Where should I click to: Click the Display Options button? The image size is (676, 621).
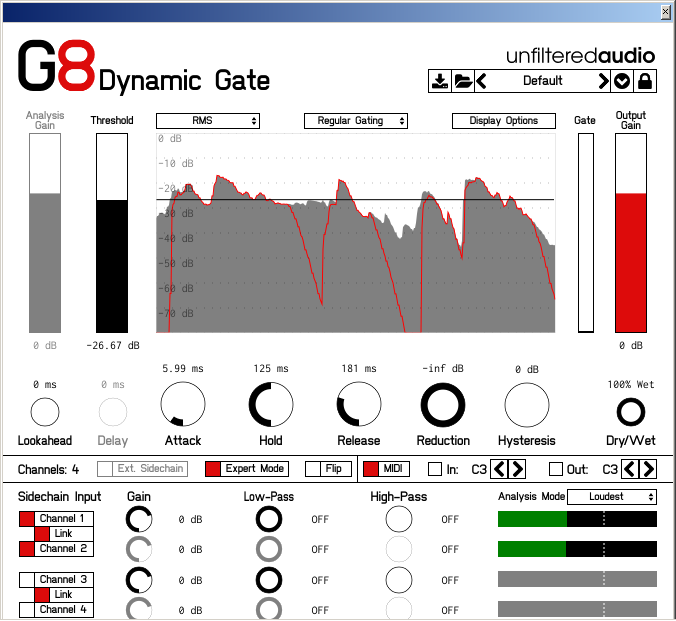pos(504,121)
